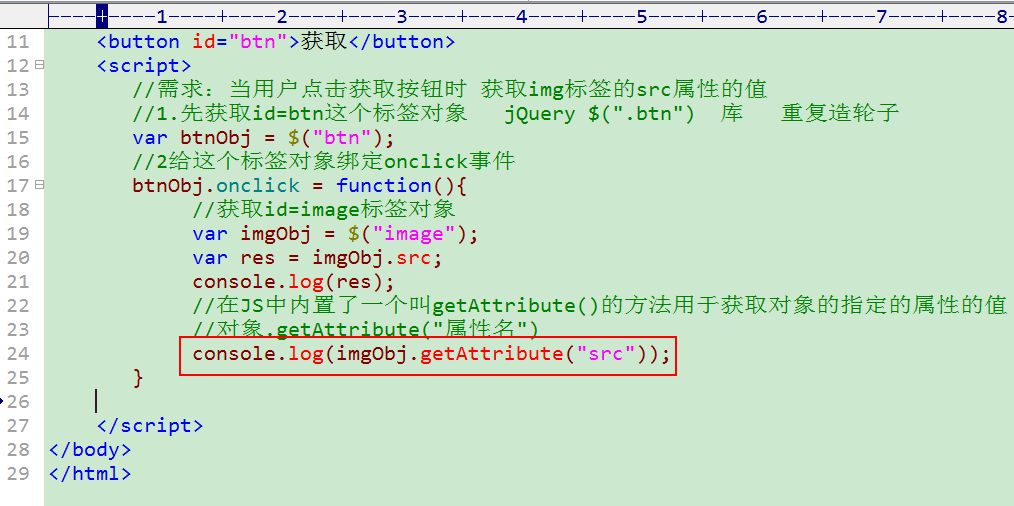Click the current-line arrow marker beside line 26
Image resolution: width=1014 pixels, height=506 pixels.
tap(3, 401)
